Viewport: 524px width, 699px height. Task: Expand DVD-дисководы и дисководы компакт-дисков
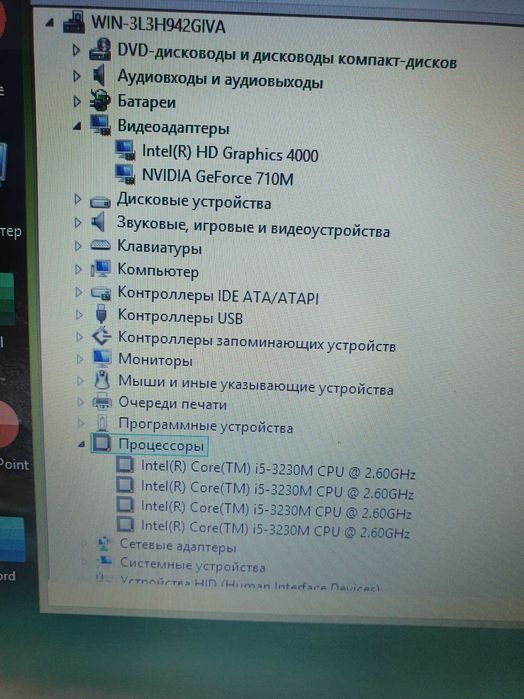(76, 50)
